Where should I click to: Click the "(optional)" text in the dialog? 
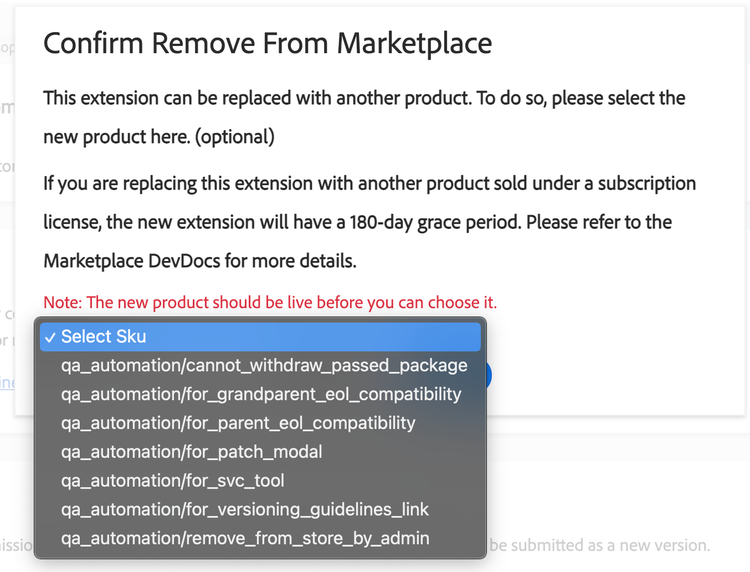click(235, 136)
